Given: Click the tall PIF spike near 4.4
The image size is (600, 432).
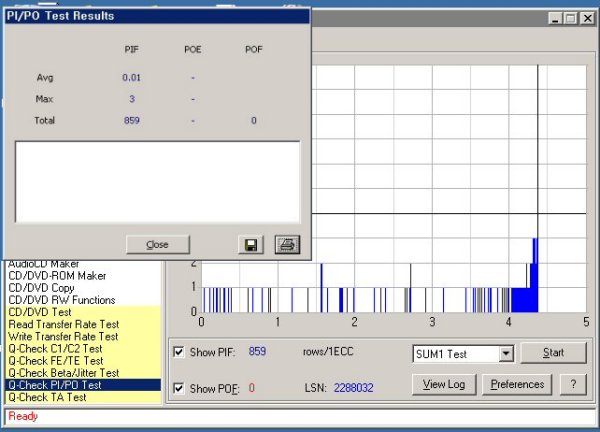Looking at the screenshot, I should [536, 275].
